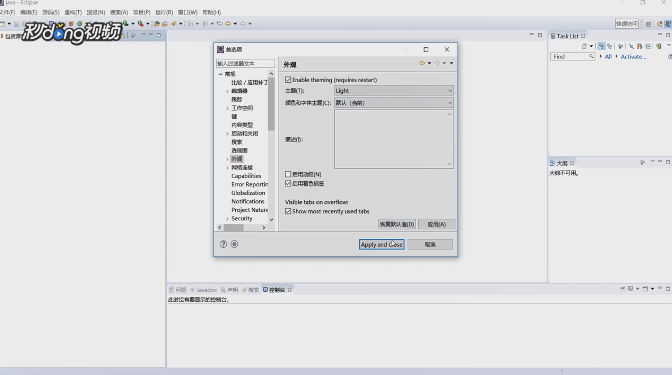Click Apply and Close button
The width and height of the screenshot is (672, 375).
click(x=381, y=245)
